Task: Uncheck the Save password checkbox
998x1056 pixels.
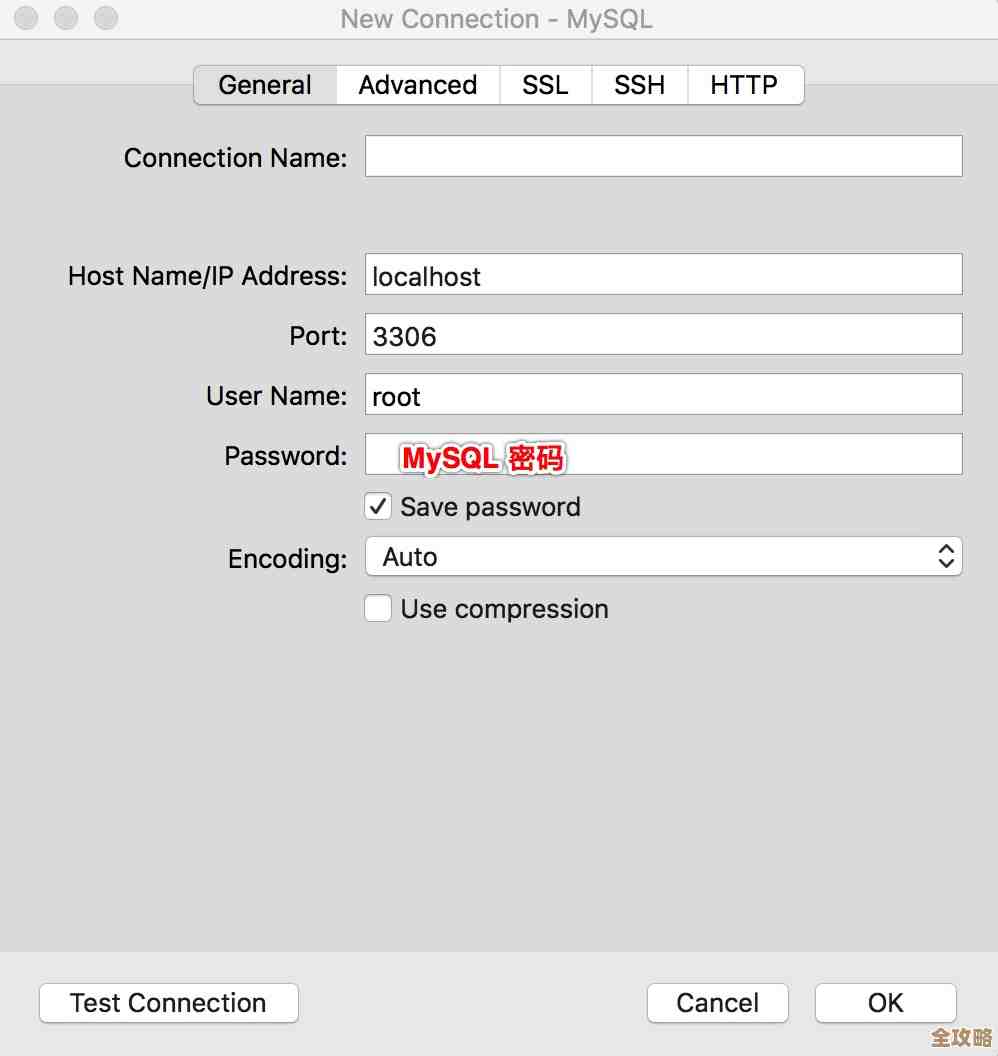Action: 377,507
